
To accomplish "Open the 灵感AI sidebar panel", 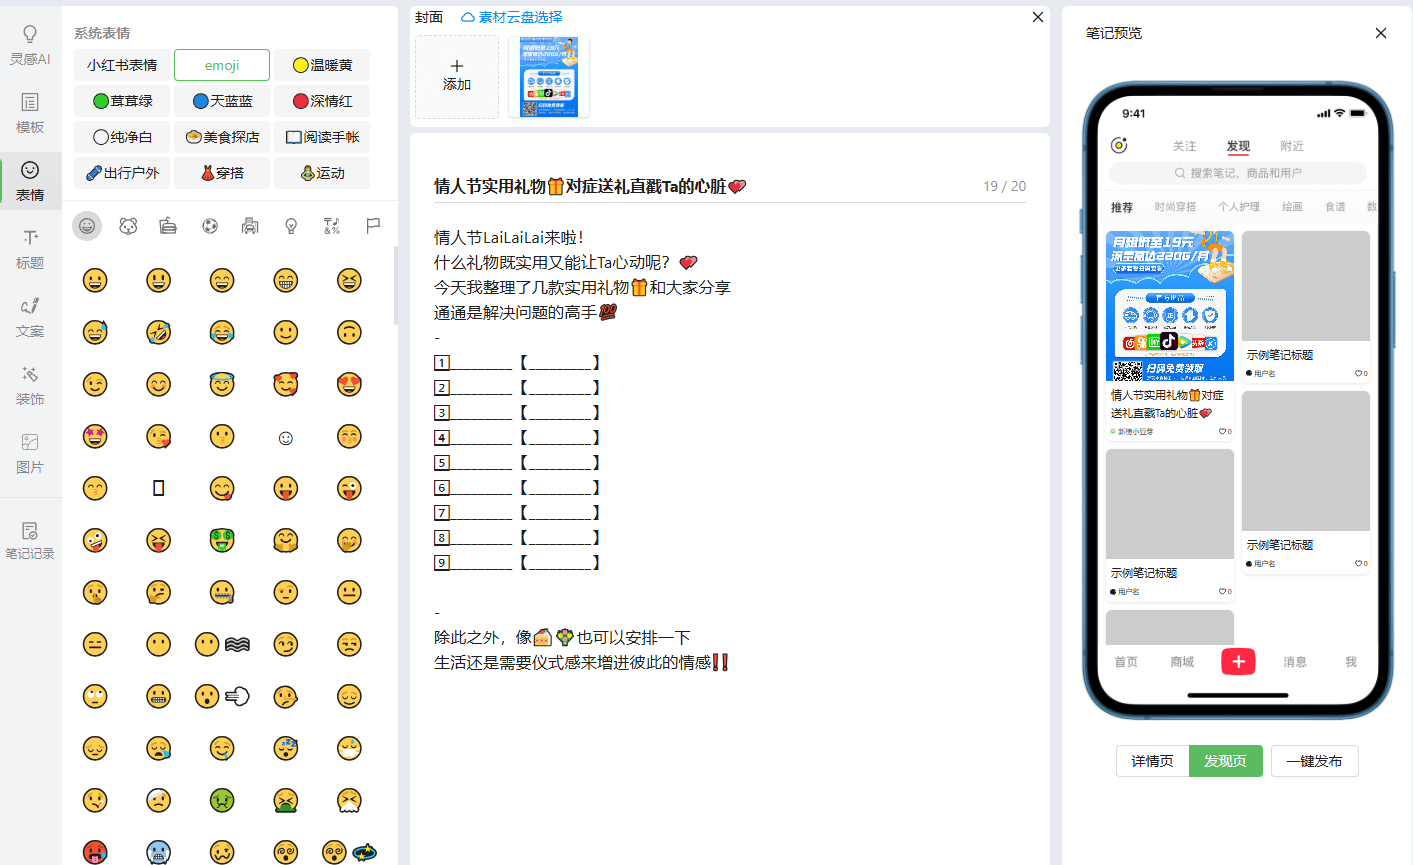I will point(30,46).
